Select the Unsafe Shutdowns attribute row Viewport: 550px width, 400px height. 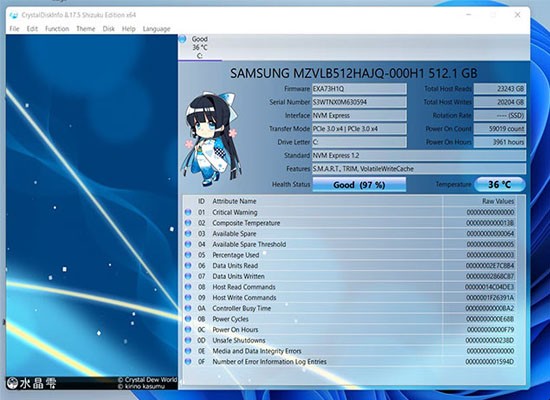(x=350, y=340)
